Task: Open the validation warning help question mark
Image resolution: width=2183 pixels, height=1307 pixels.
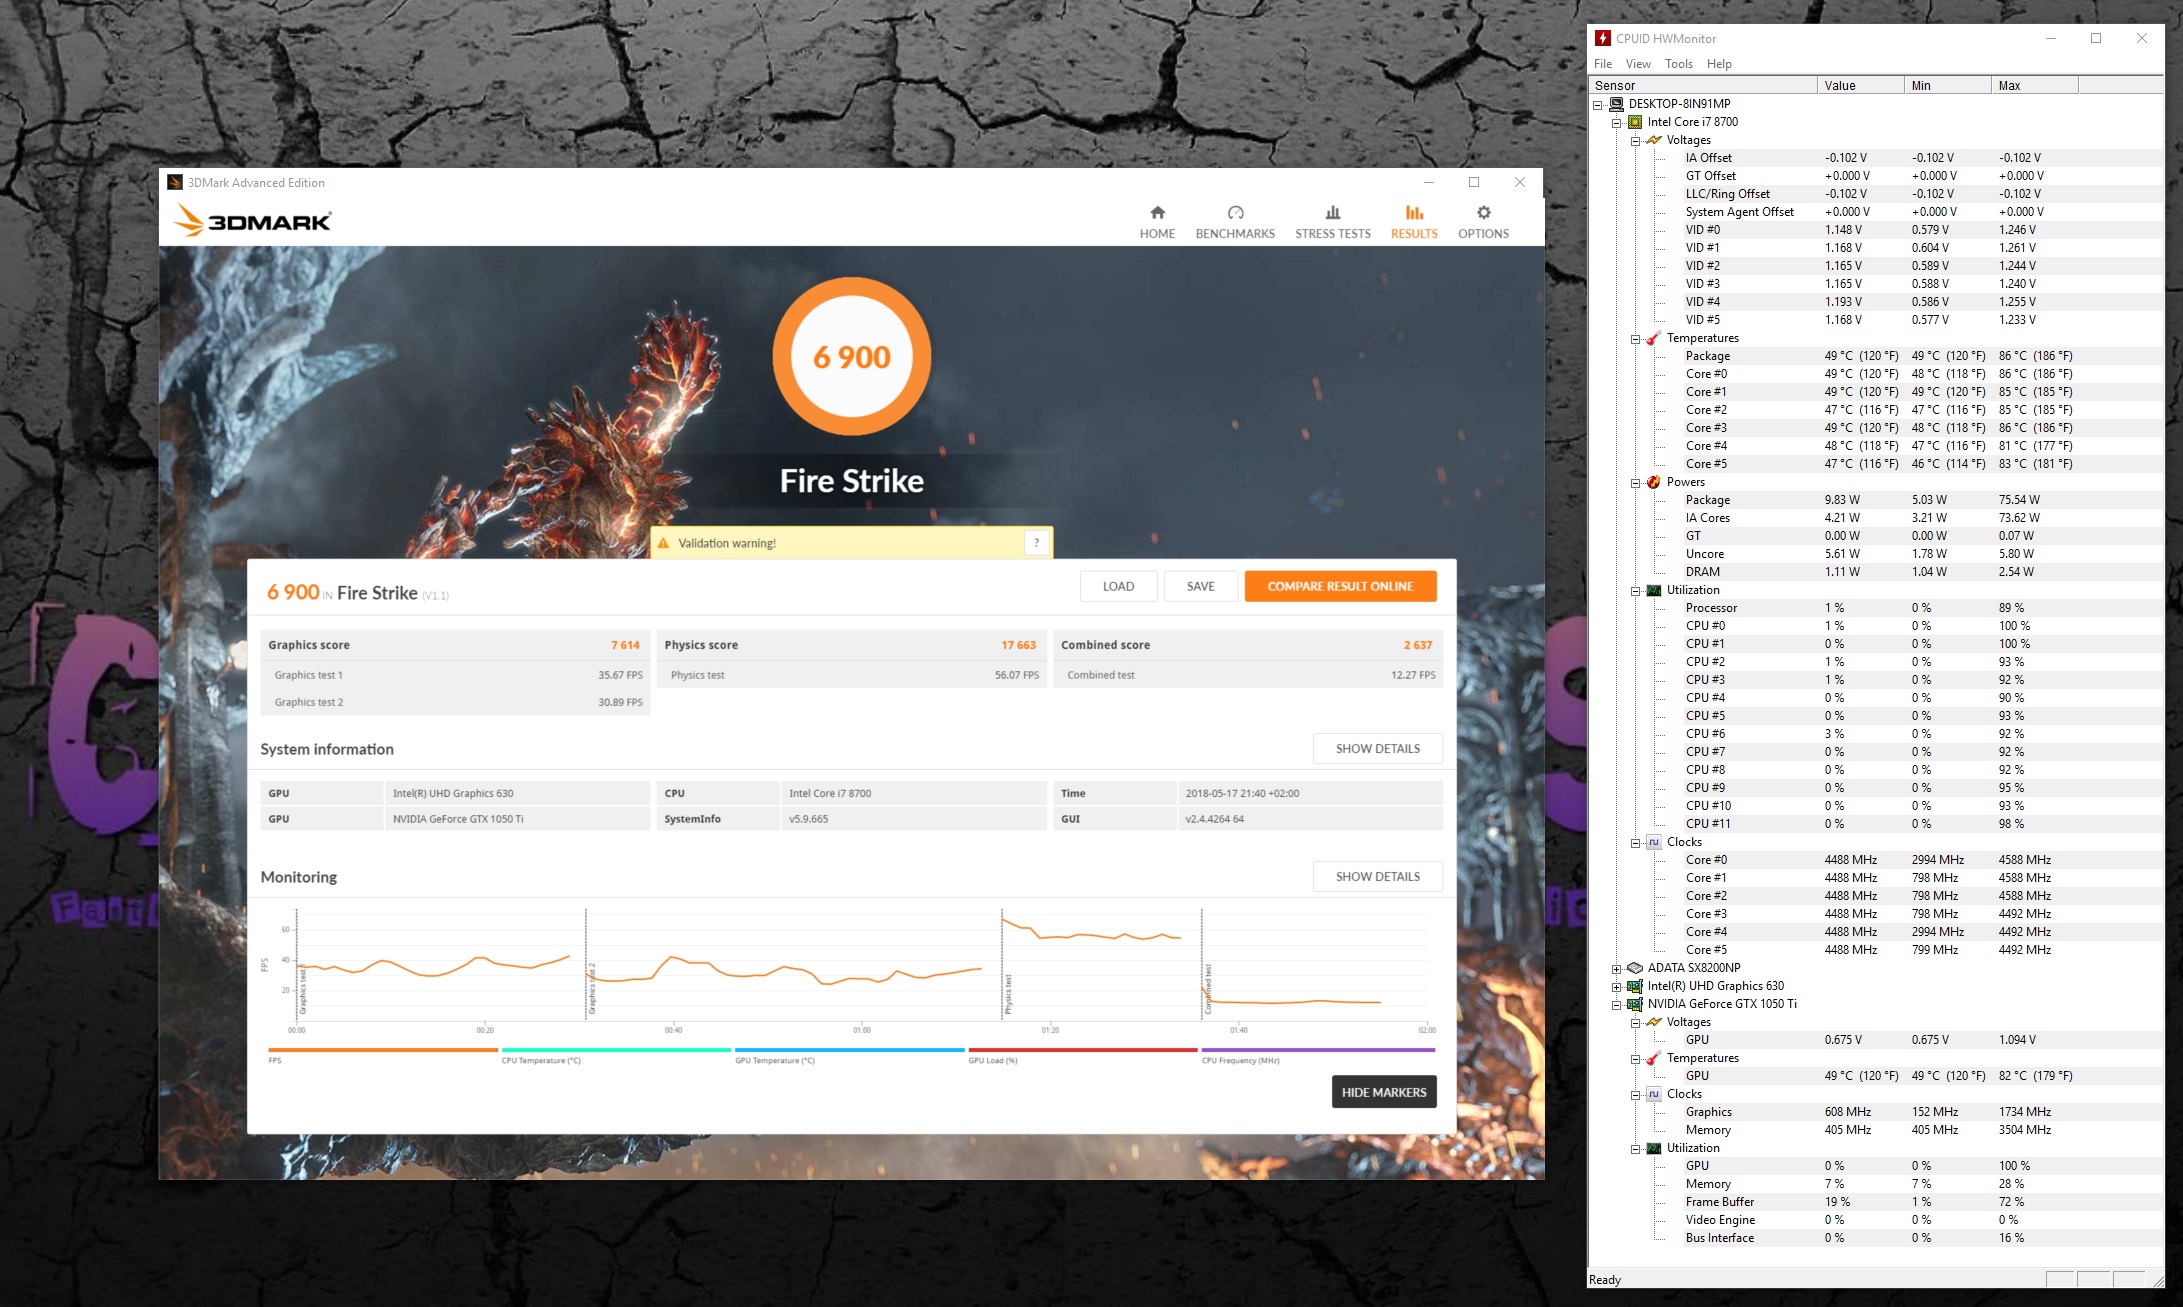Action: point(1037,543)
